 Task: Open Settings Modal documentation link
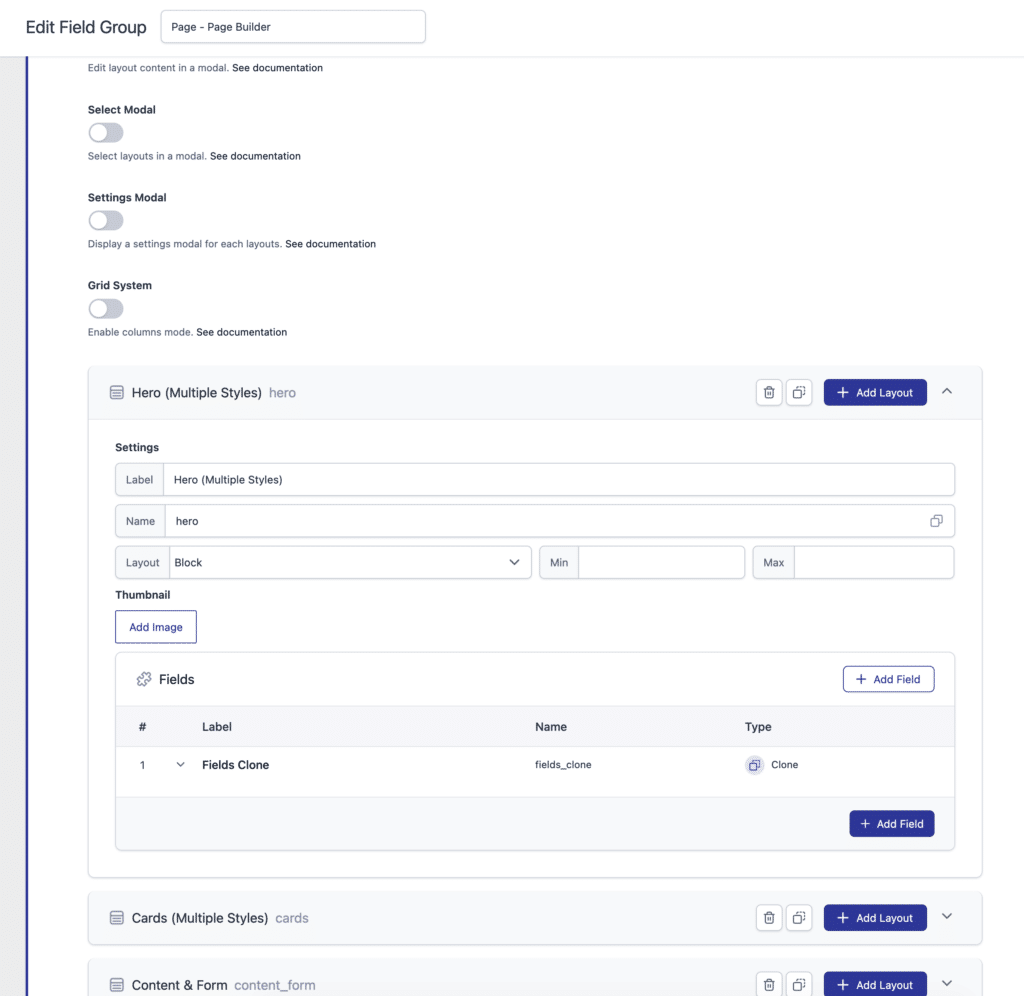point(330,244)
